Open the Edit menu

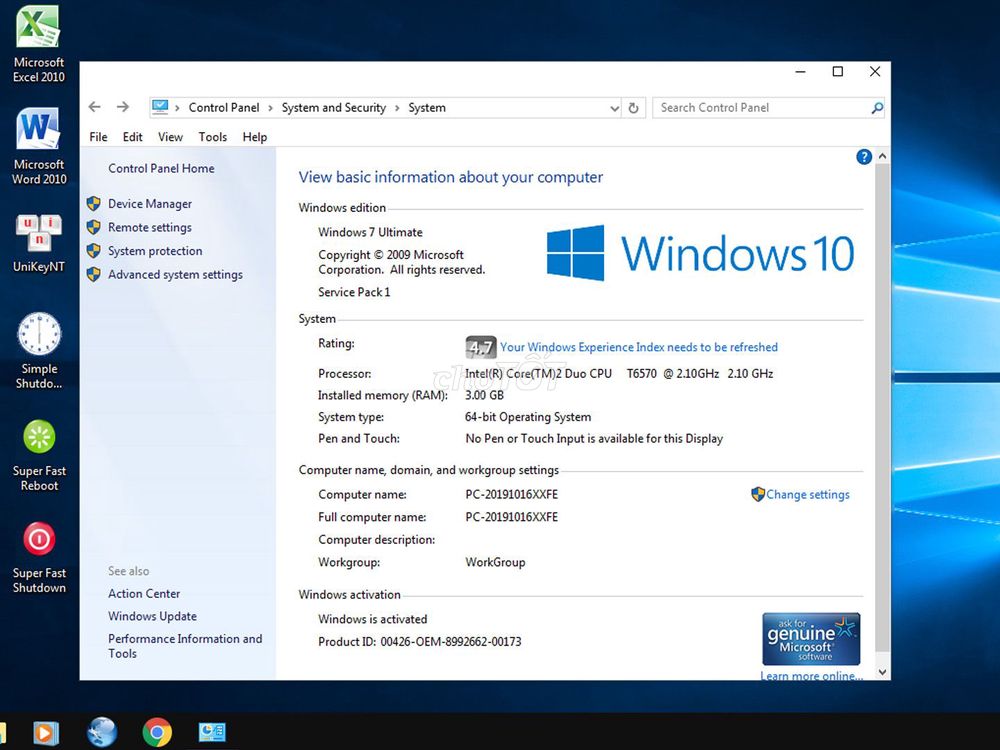pos(133,137)
